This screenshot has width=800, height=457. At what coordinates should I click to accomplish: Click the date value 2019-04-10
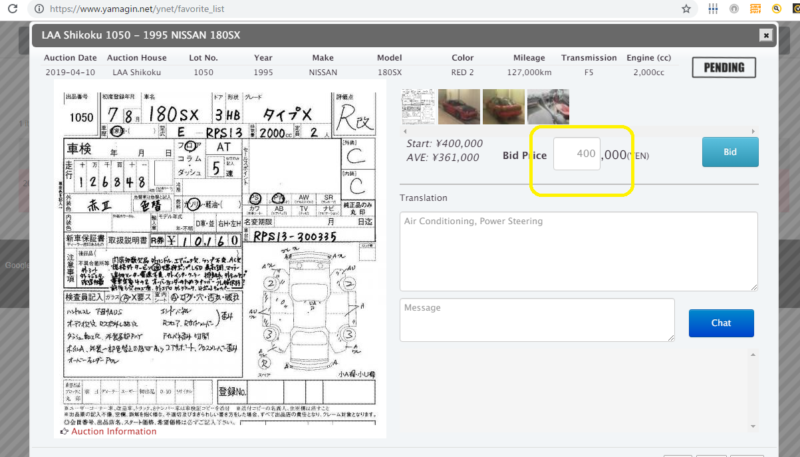click(x=70, y=72)
